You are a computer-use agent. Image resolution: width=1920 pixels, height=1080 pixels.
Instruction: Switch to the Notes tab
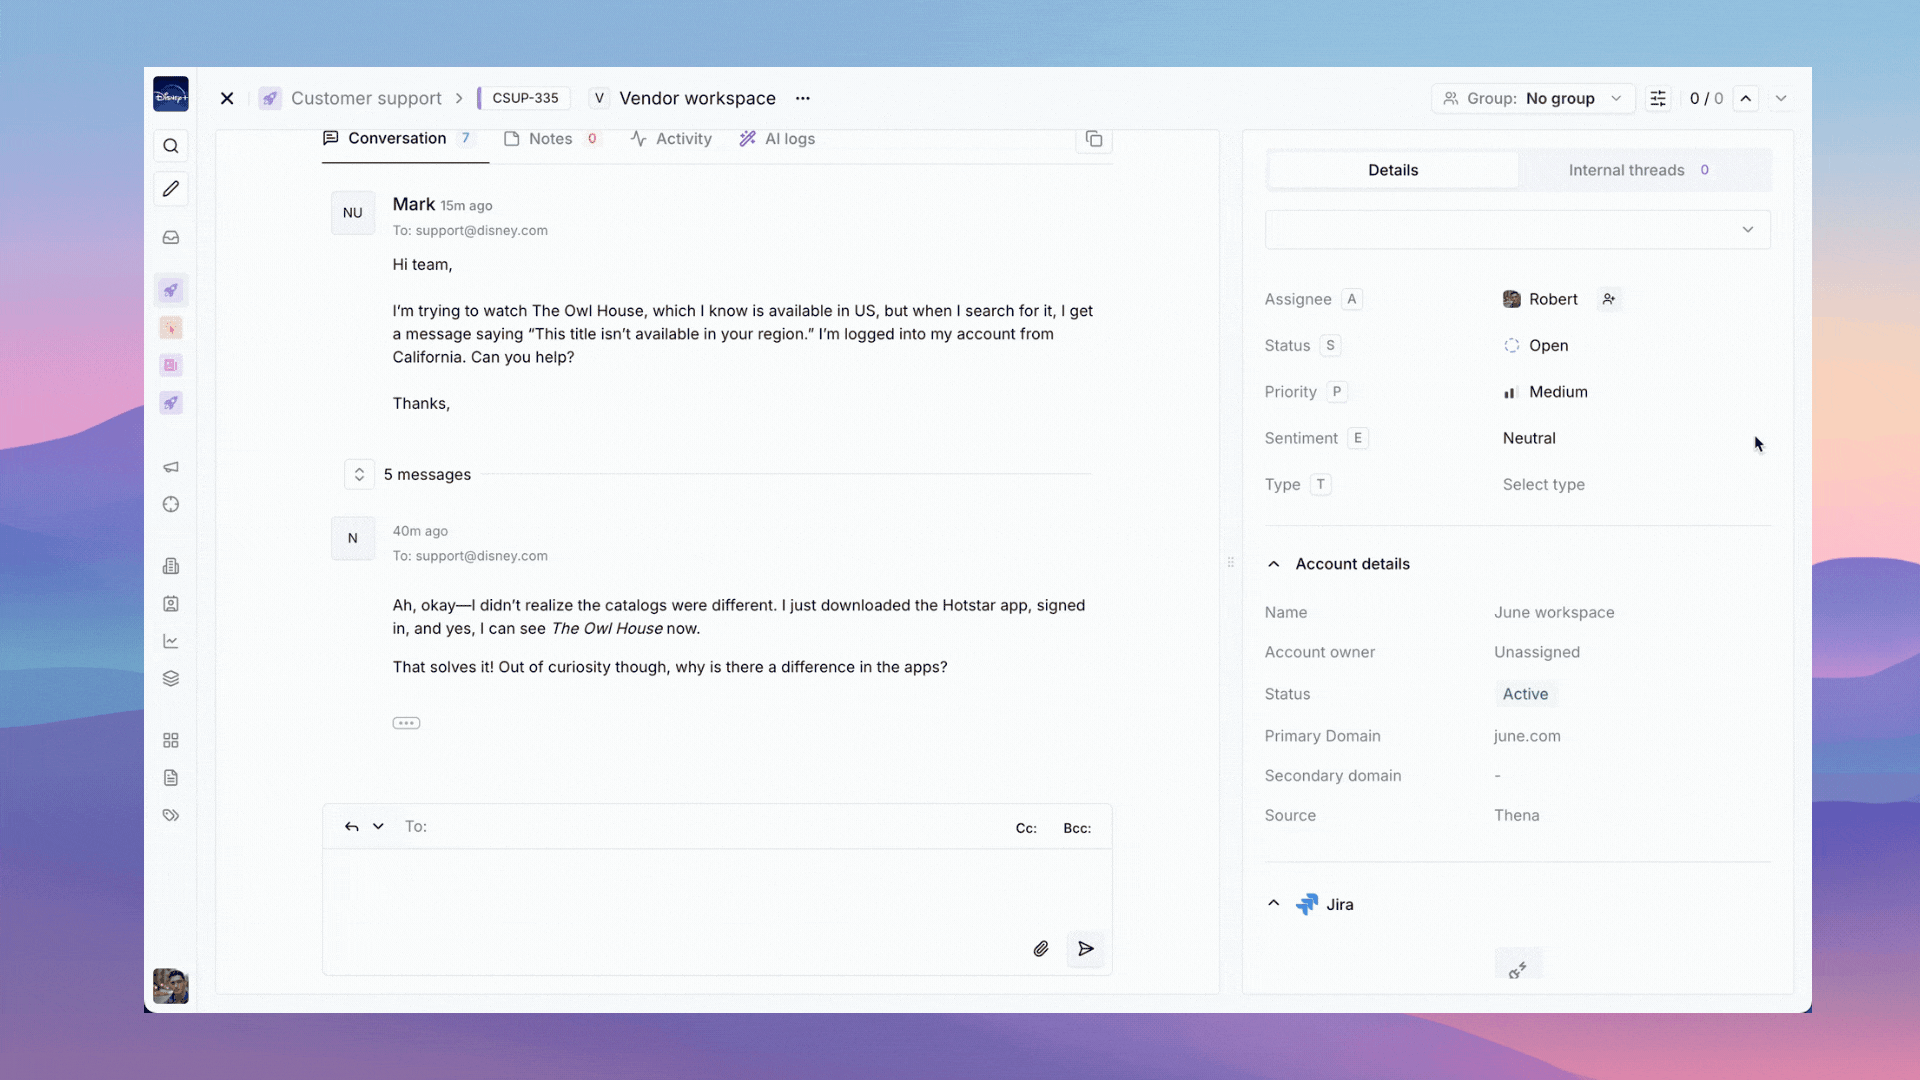[x=550, y=139]
